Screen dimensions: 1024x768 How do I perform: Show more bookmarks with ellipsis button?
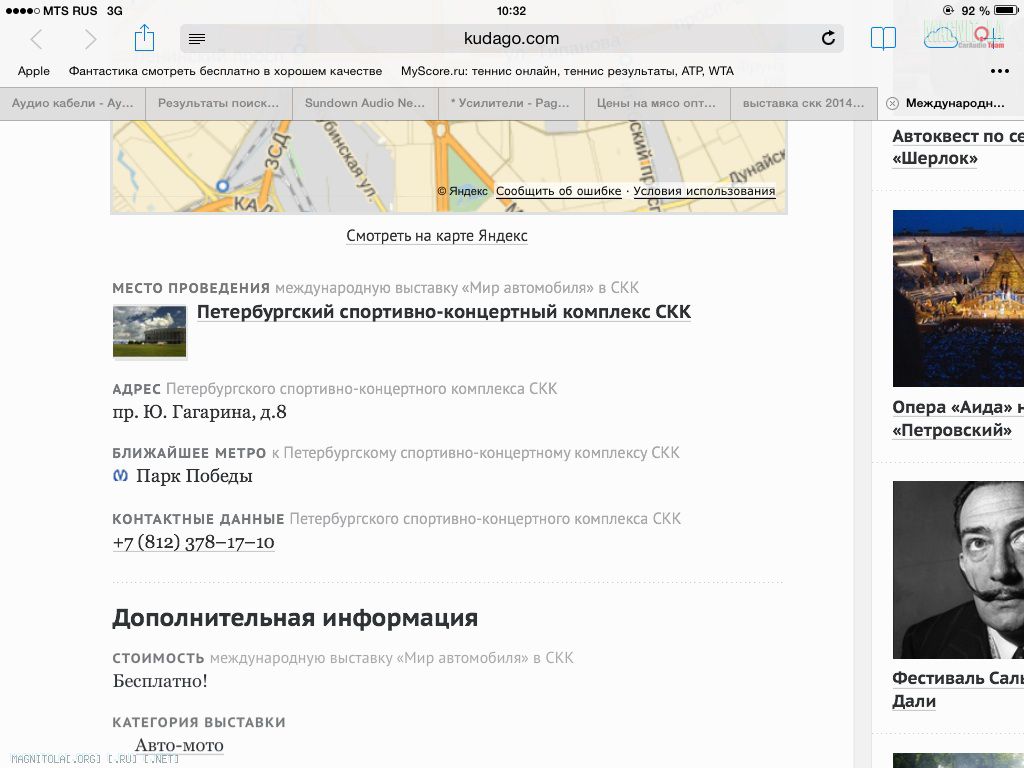tap(999, 71)
